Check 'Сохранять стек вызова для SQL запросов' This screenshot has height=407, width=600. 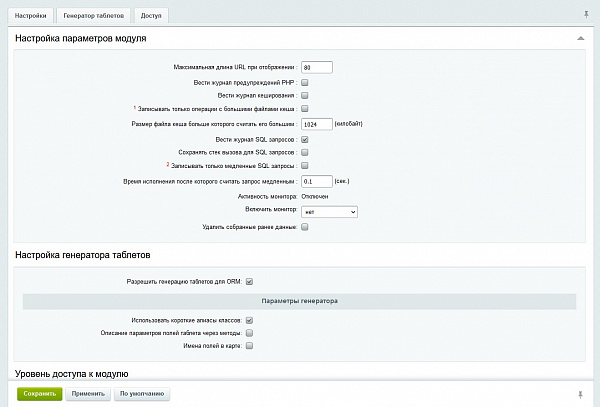(x=305, y=152)
